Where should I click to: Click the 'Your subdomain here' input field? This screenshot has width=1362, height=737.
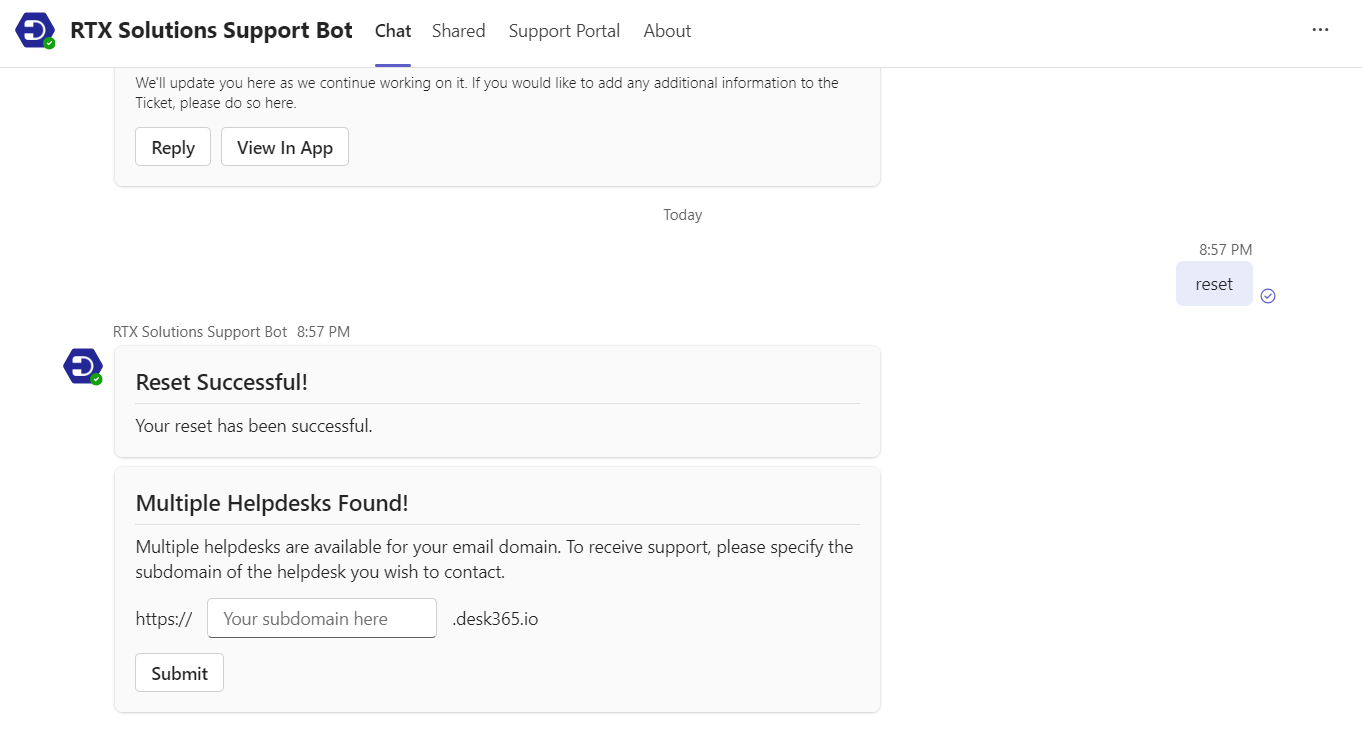pos(321,618)
